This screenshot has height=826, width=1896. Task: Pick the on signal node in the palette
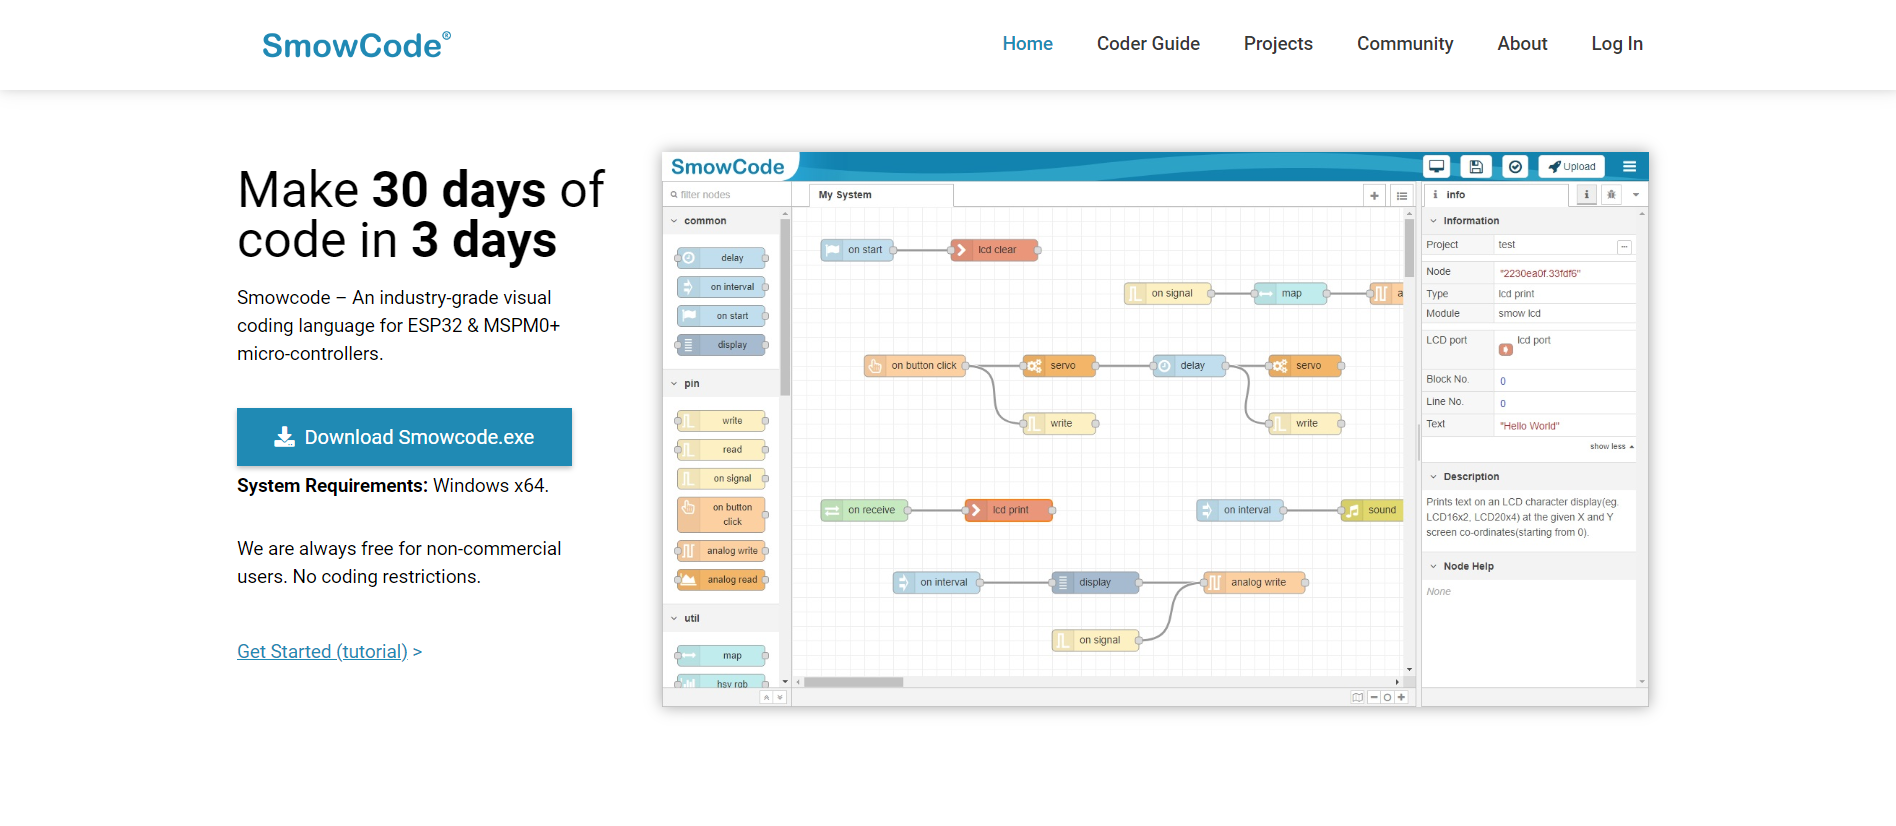coord(722,479)
